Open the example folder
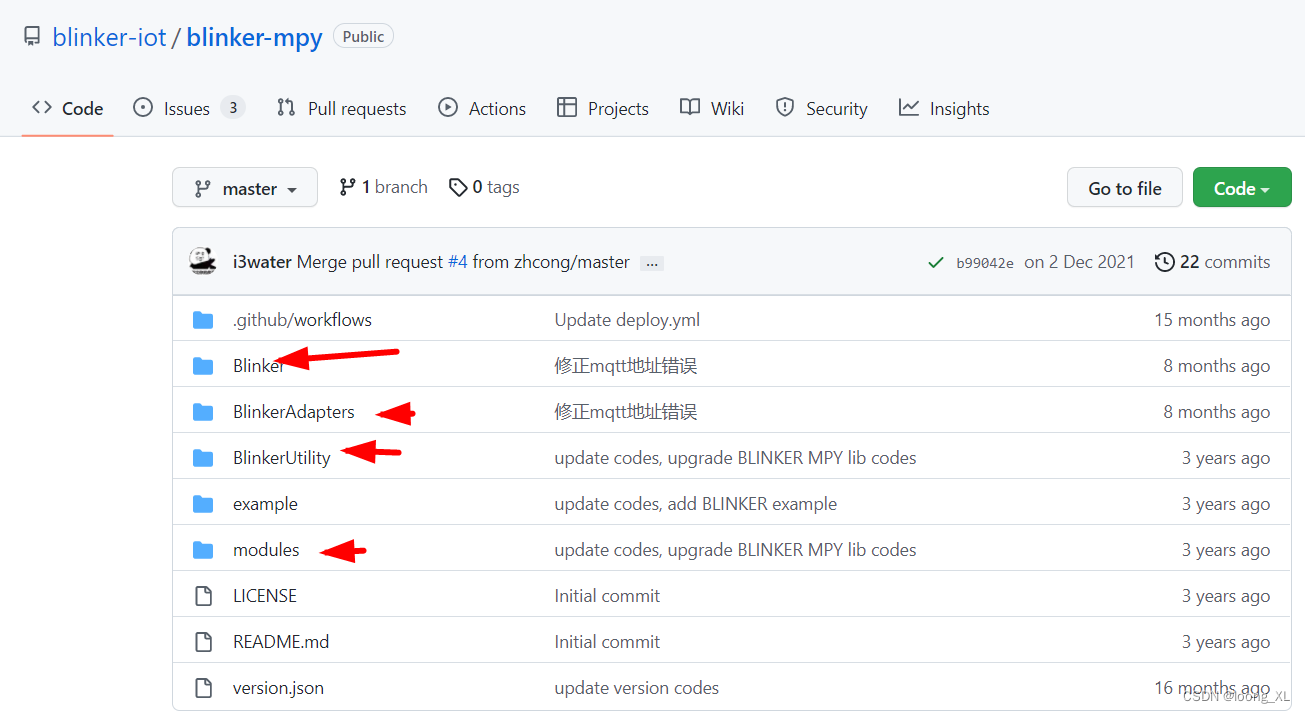This screenshot has width=1305, height=713. click(265, 504)
